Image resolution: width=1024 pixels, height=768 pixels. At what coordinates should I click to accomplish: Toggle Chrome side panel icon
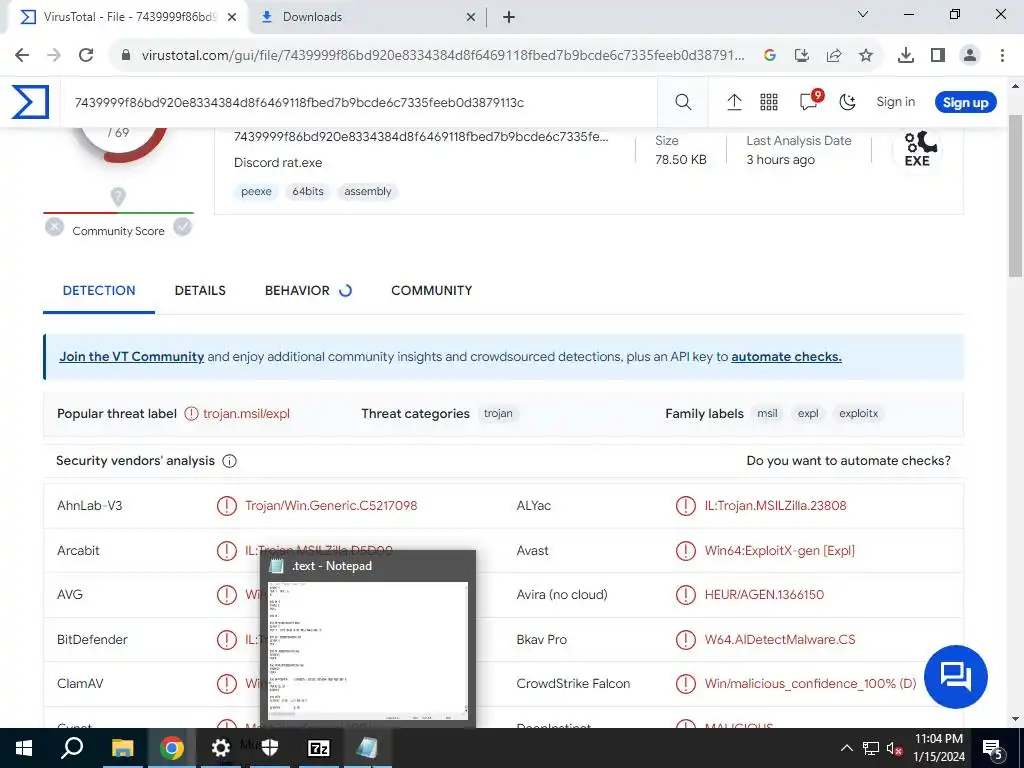[938, 56]
